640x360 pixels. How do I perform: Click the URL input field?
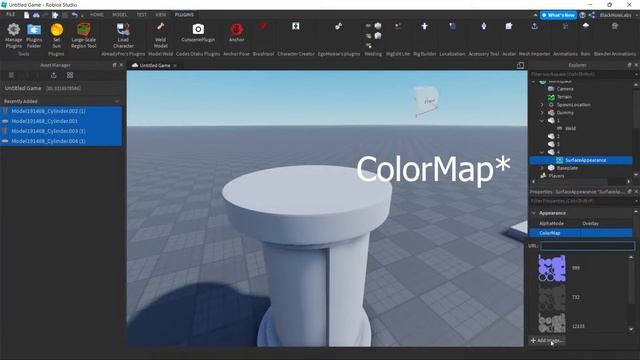[588, 246]
